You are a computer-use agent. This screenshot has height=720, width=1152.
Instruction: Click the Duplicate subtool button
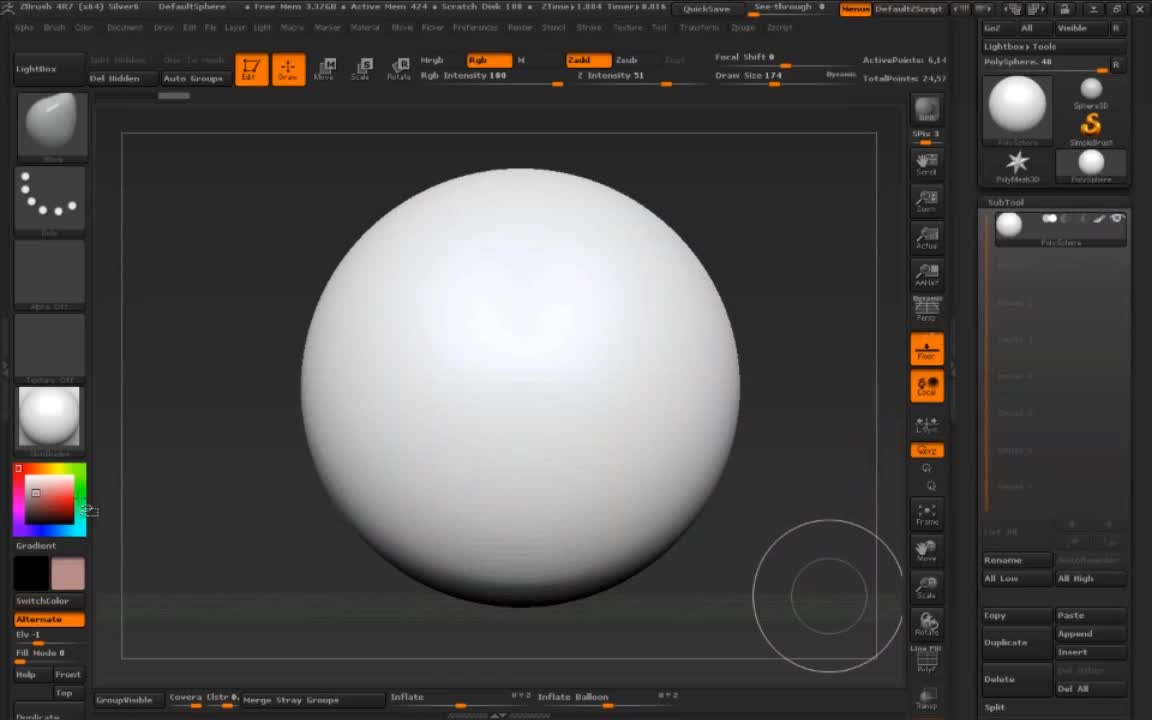coord(1006,642)
